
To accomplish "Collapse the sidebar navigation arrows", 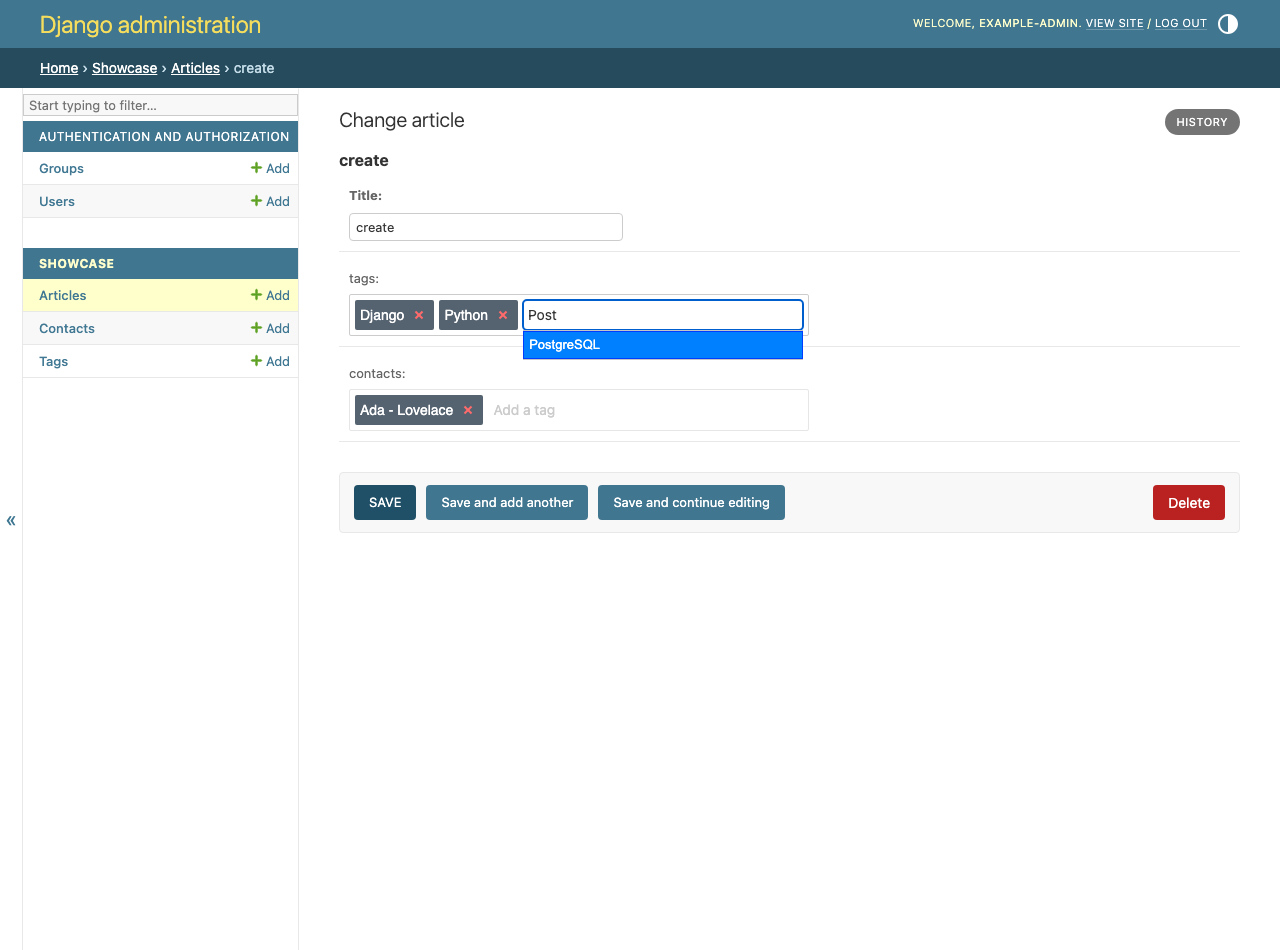I will pos(11,520).
